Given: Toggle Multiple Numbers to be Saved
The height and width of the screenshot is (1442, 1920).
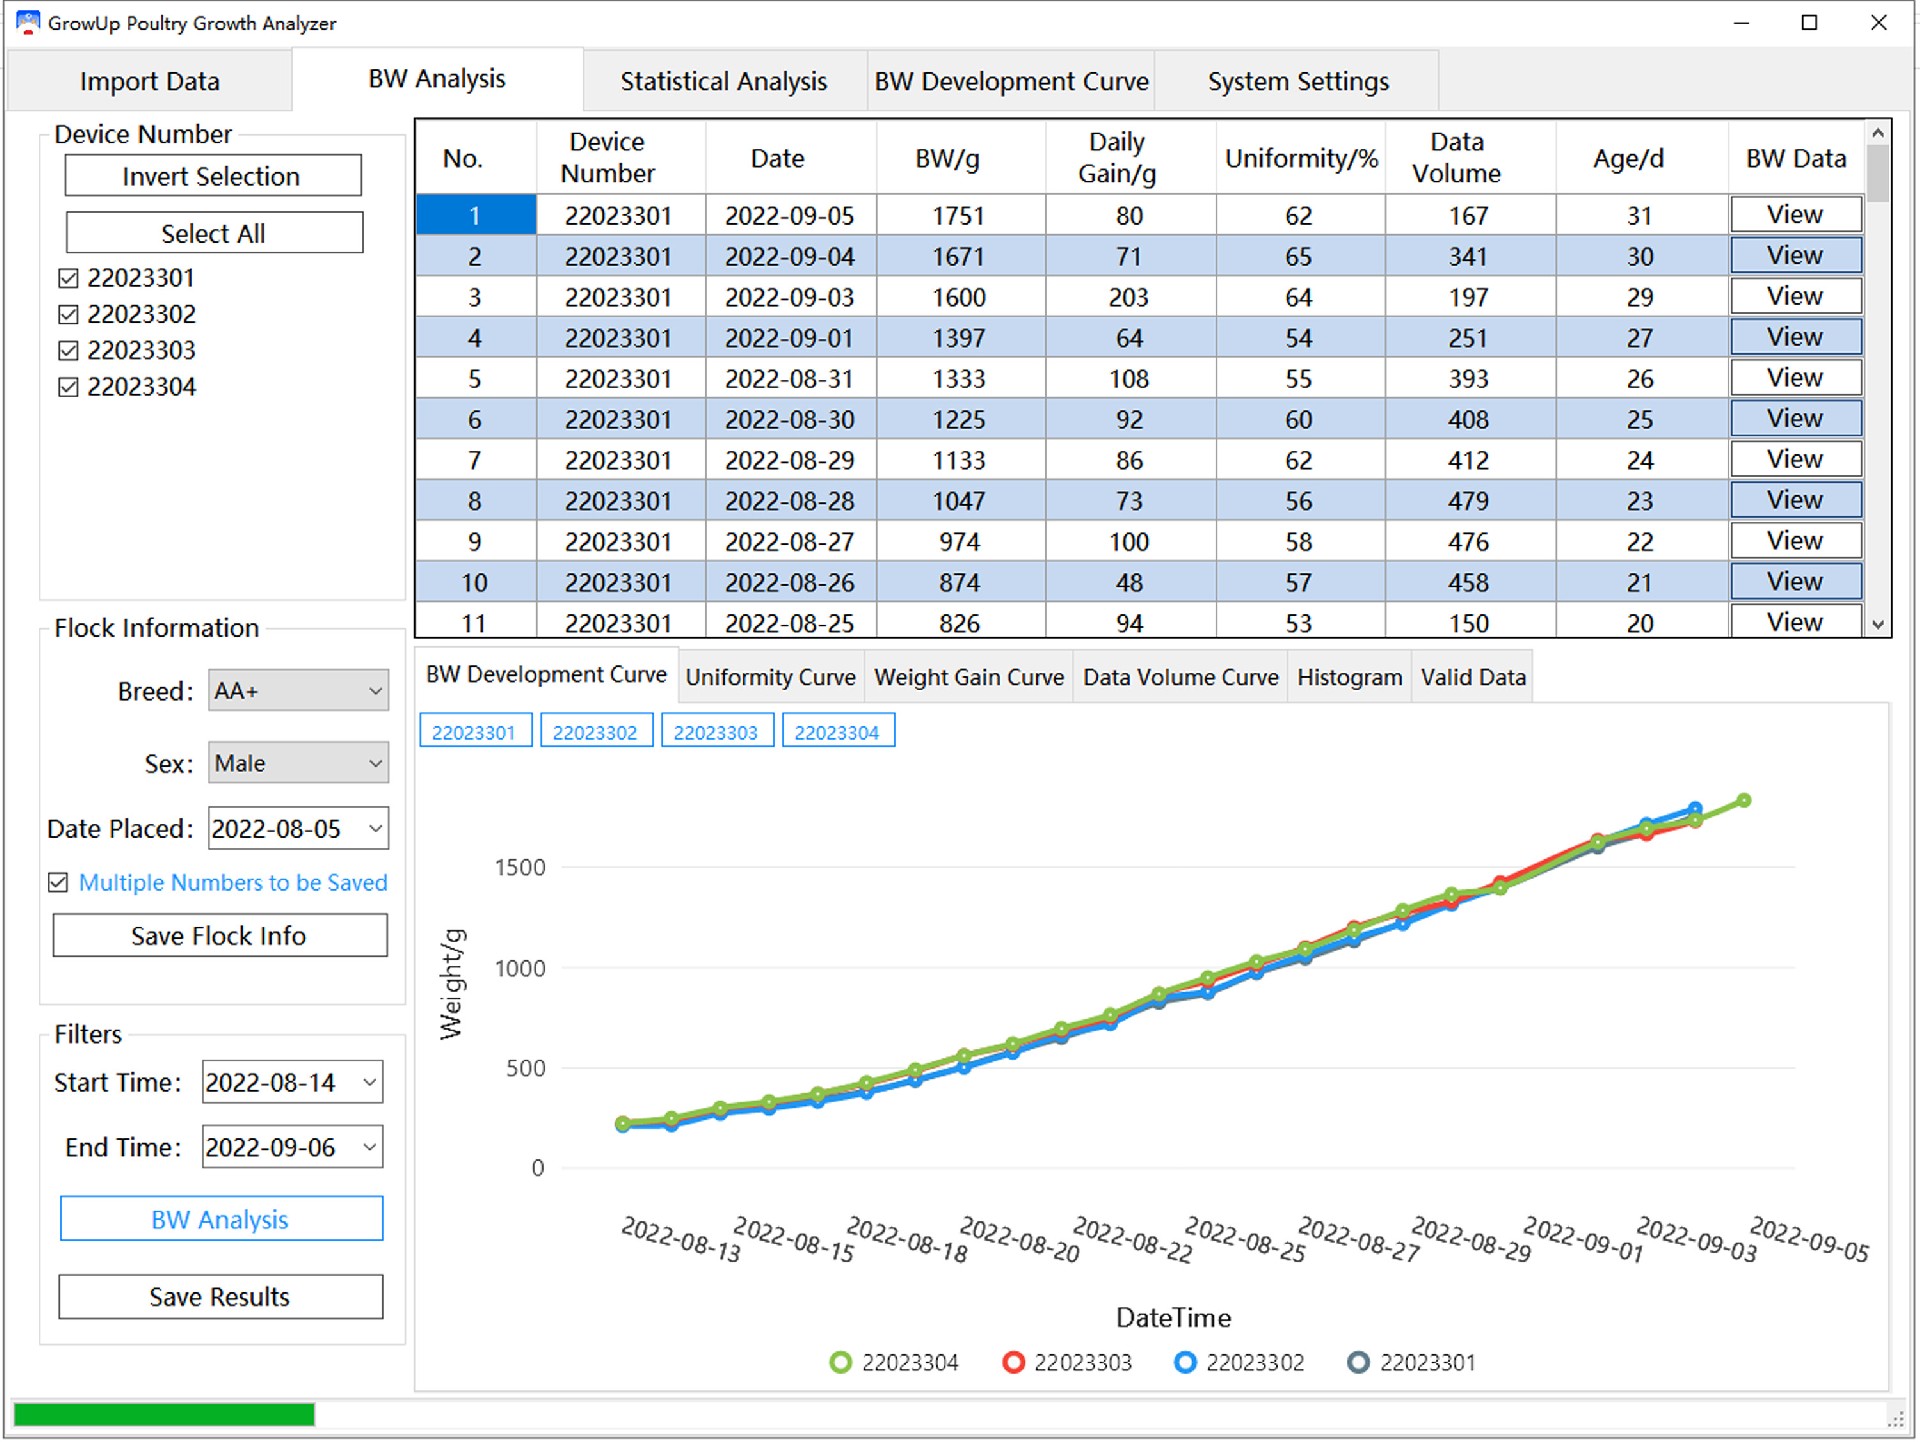Looking at the screenshot, I should point(58,882).
